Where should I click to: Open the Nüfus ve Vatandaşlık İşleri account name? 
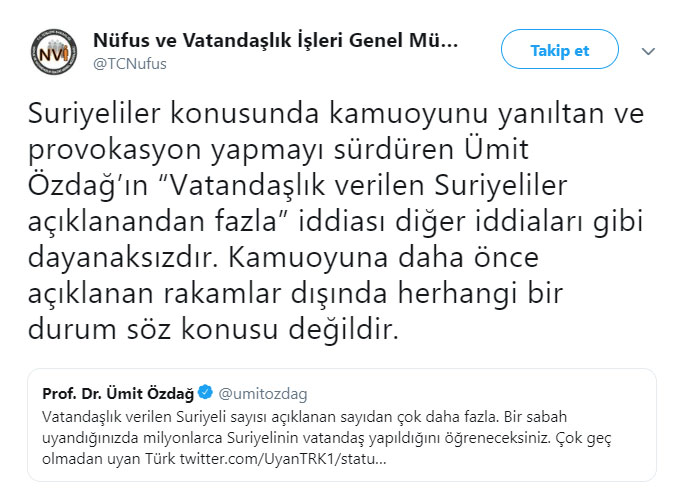point(275,42)
